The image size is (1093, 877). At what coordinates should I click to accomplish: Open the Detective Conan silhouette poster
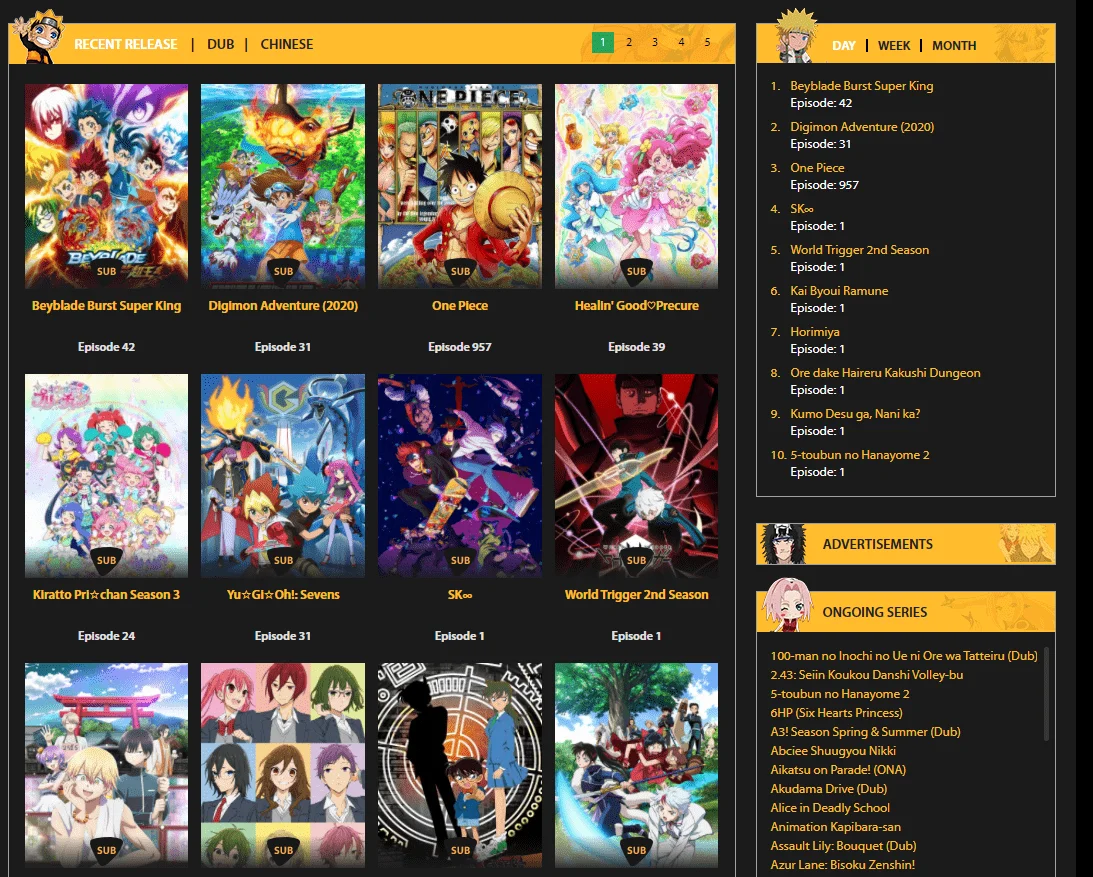click(x=460, y=765)
